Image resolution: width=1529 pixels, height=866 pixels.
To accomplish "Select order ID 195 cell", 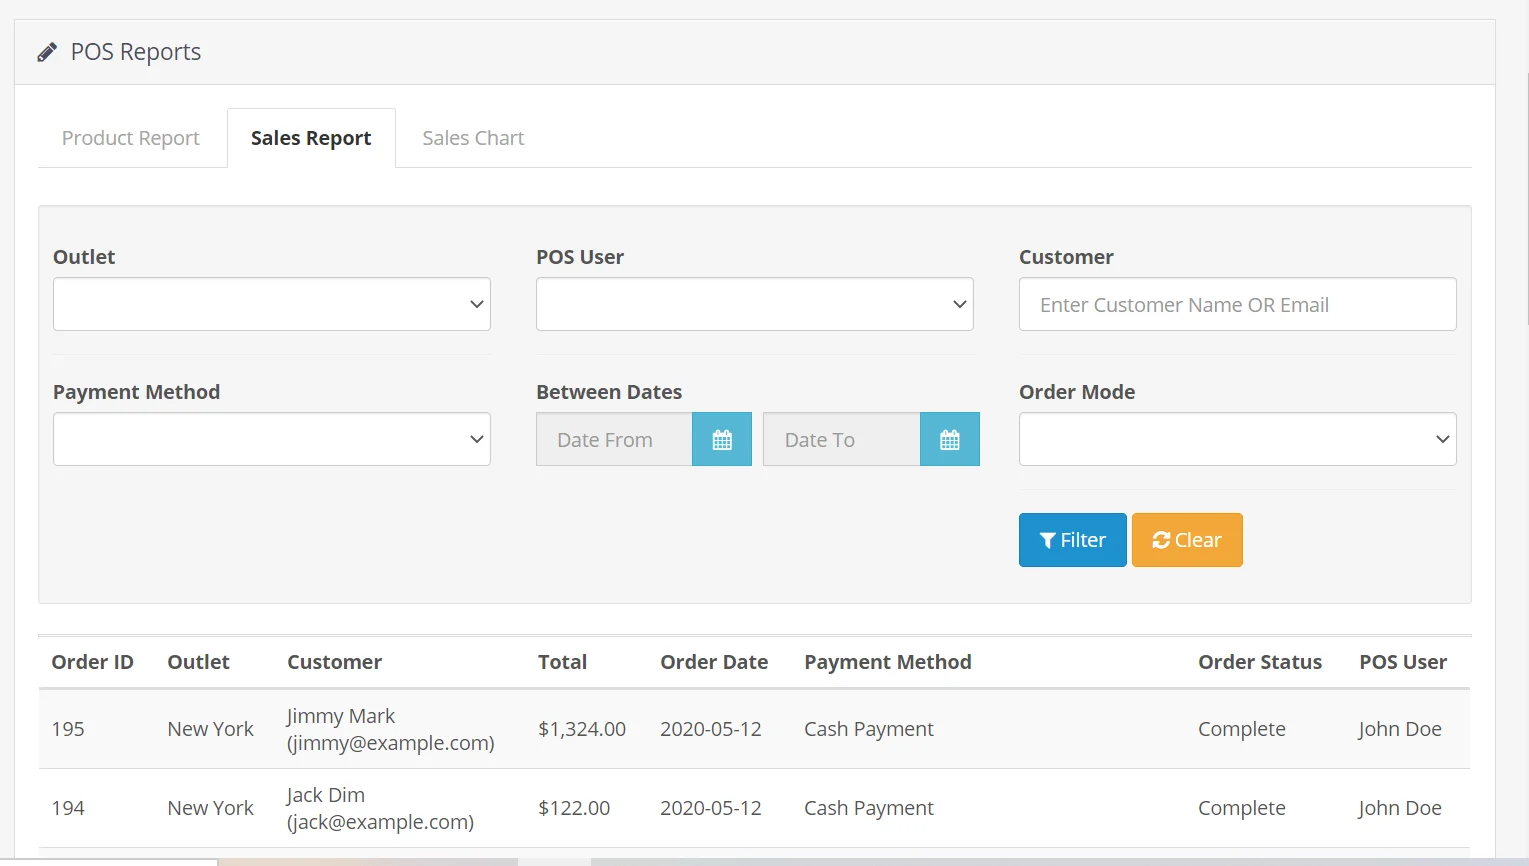I will (68, 729).
